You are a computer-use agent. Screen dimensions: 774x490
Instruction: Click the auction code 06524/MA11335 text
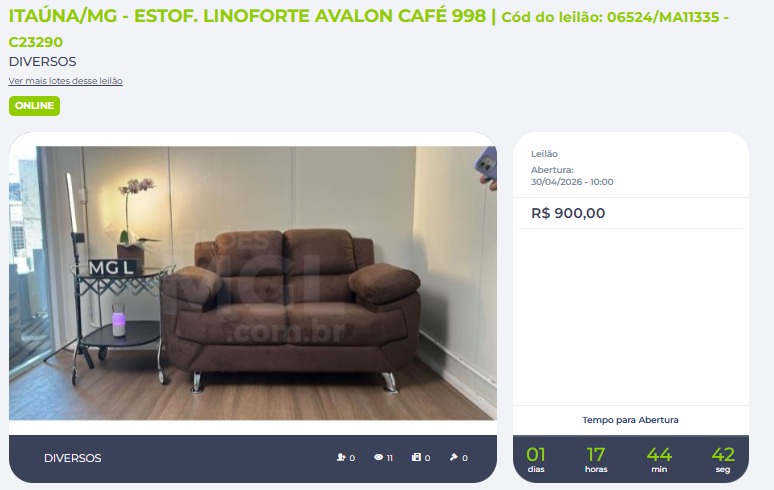point(663,17)
